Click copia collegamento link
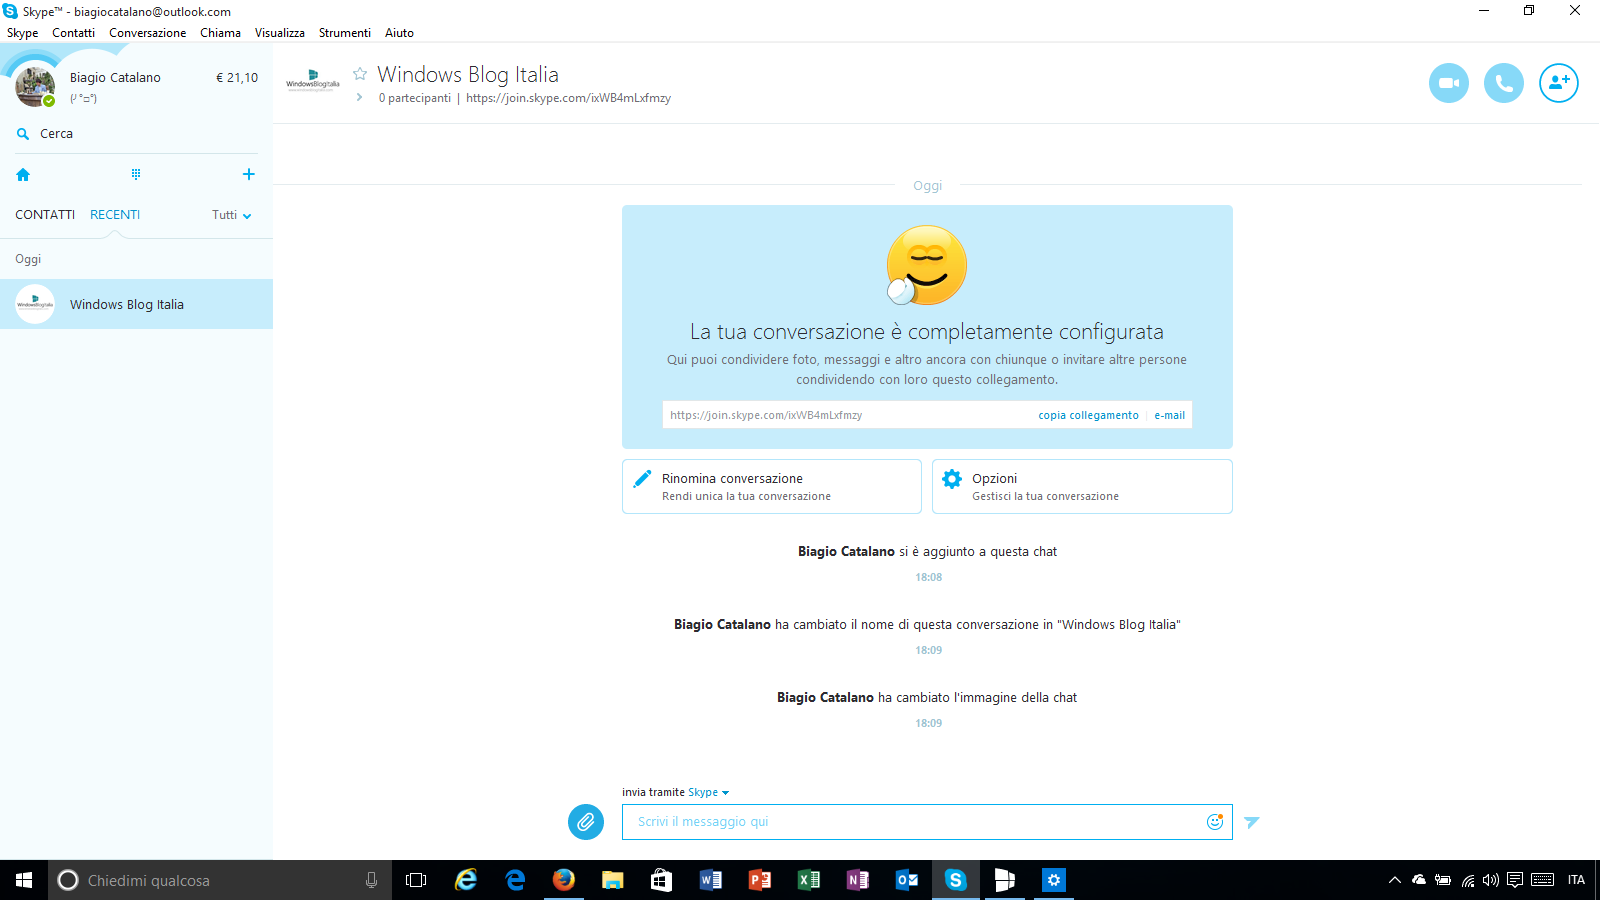The height and width of the screenshot is (900, 1600). pos(1088,415)
